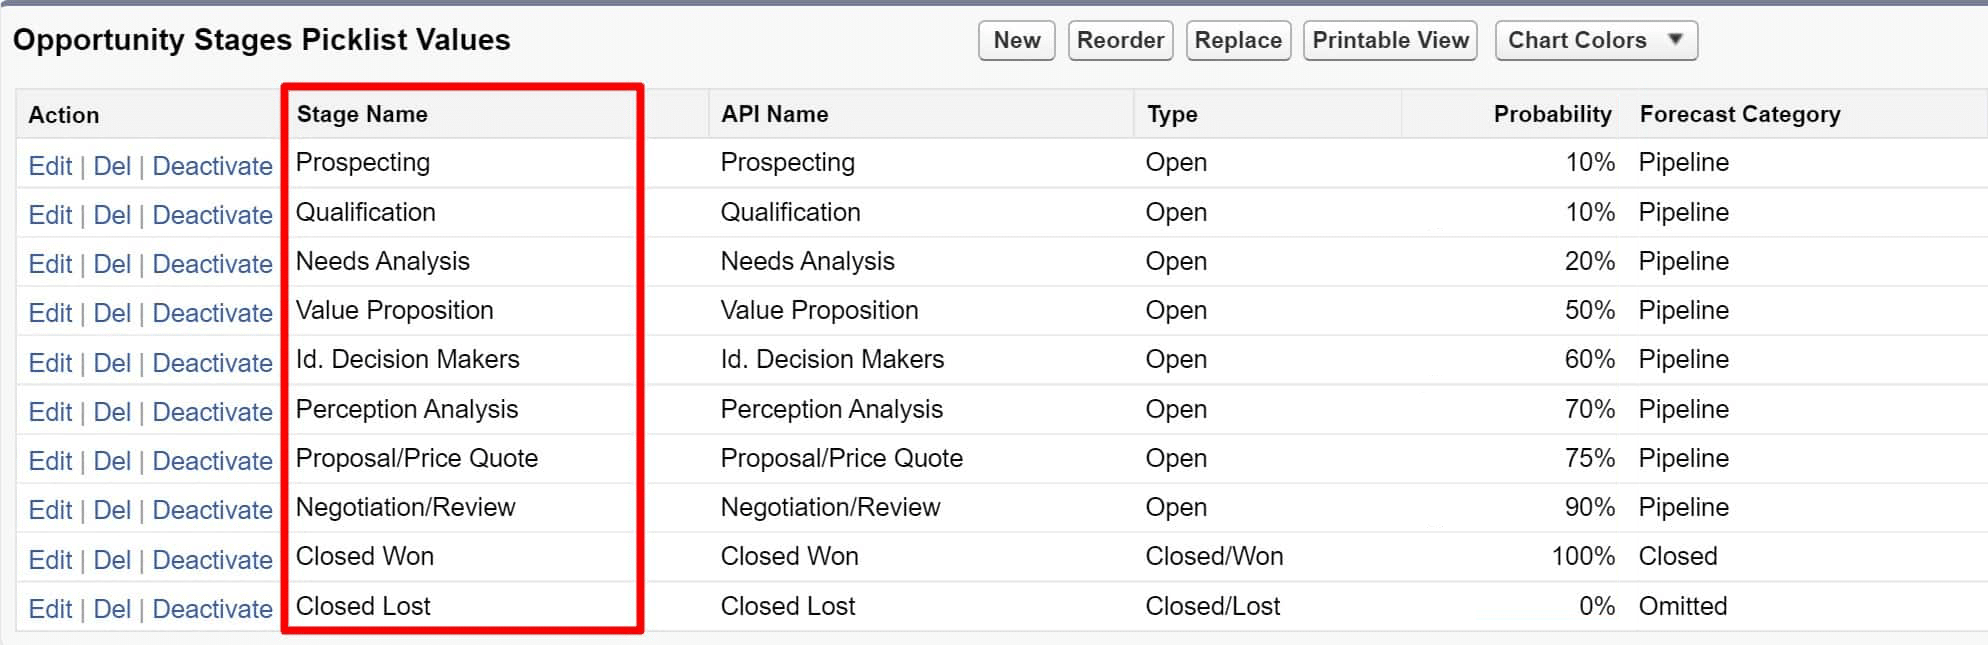Screen dimensions: 1988x645
Task: Click the Id. Decision Makers API name cell
Action: (832, 359)
